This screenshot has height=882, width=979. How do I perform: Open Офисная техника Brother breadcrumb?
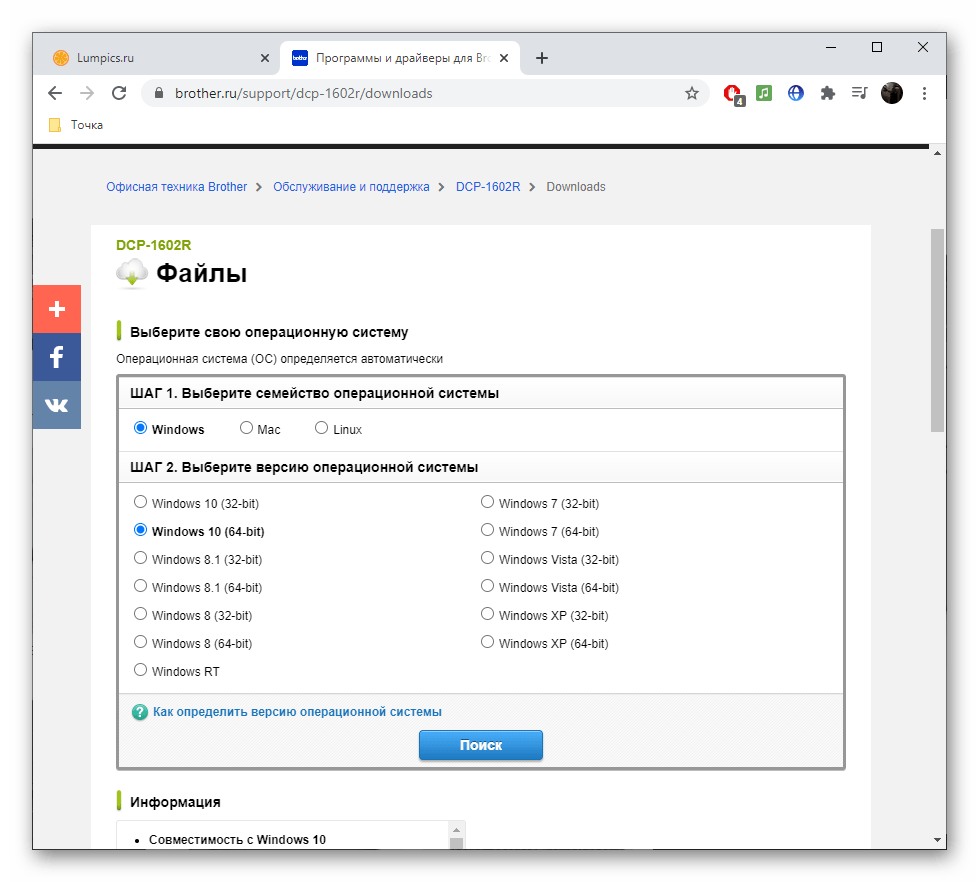coord(177,187)
